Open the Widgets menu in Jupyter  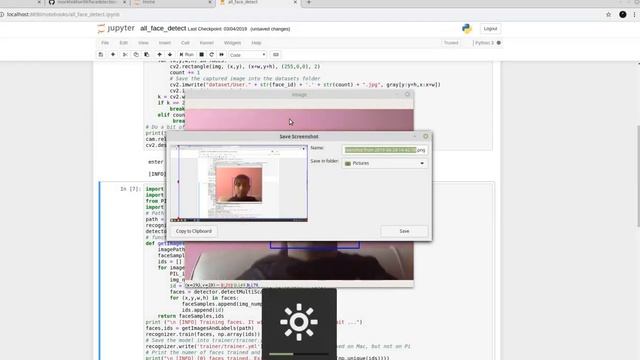(x=232, y=43)
